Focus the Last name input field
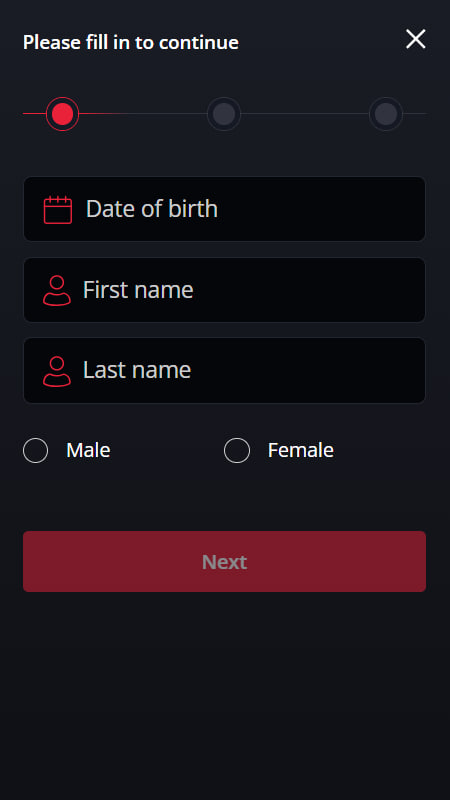The height and width of the screenshot is (800, 450). point(224,370)
